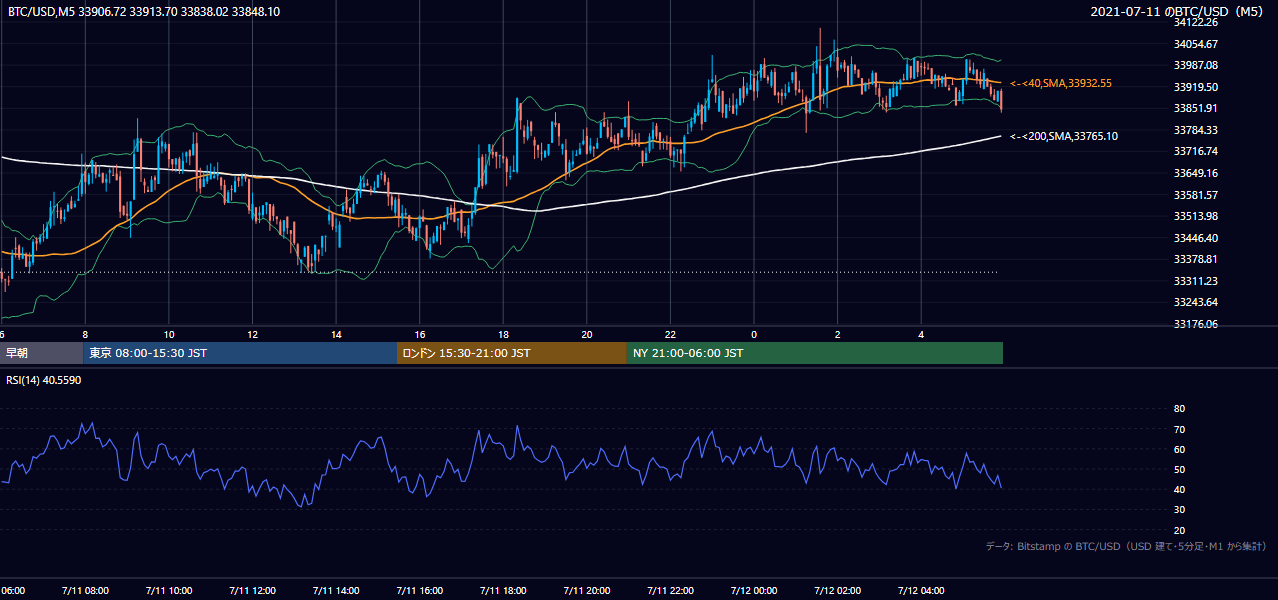Click the 7/12 02:00 time label
Image resolution: width=1278 pixels, height=600 pixels.
tap(837, 590)
